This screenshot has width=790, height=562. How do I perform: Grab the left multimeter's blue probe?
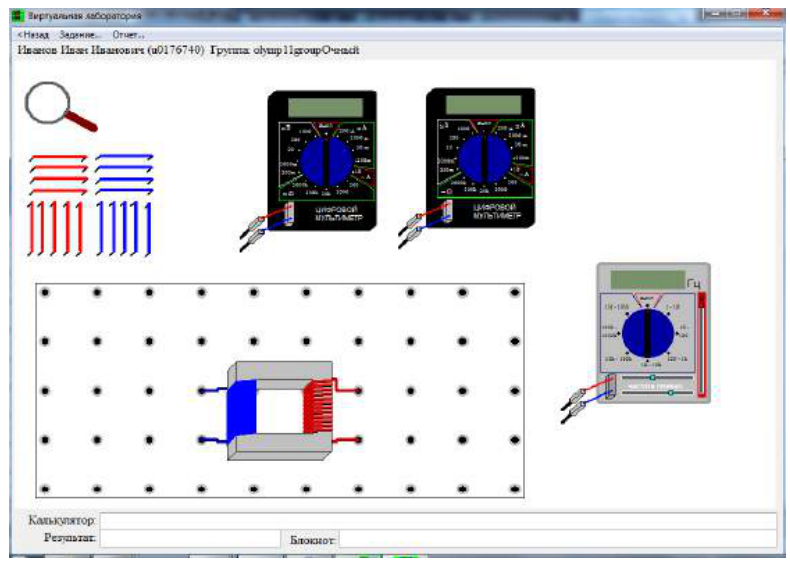(x=251, y=240)
